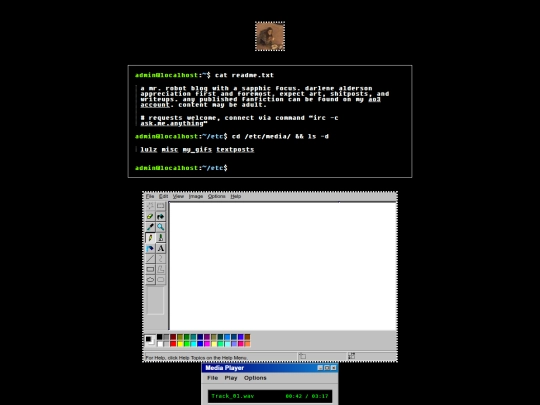Select the Free-Form Select tool in Paint

click(x=150, y=206)
